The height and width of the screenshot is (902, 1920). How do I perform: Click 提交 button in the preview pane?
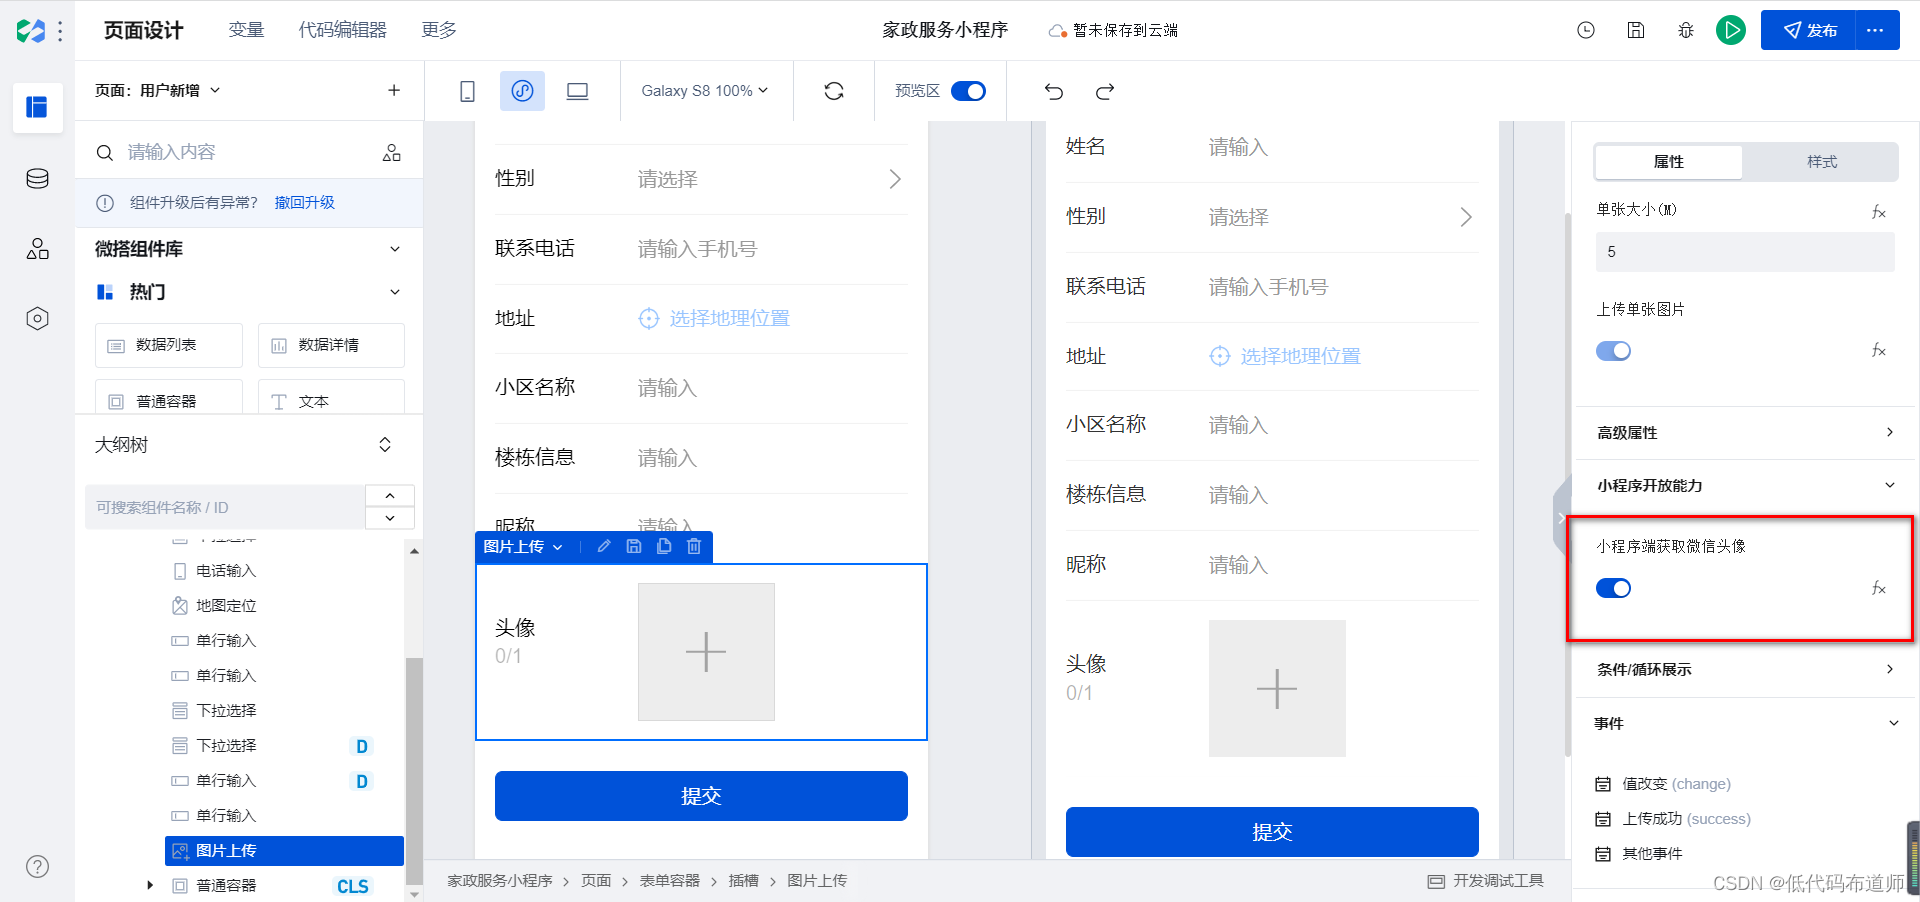[1272, 832]
